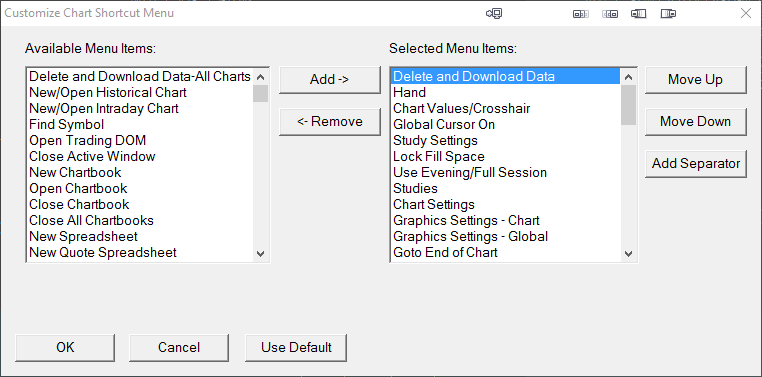The width and height of the screenshot is (762, 377).
Task: Click the <- Remove button
Action: 329,121
